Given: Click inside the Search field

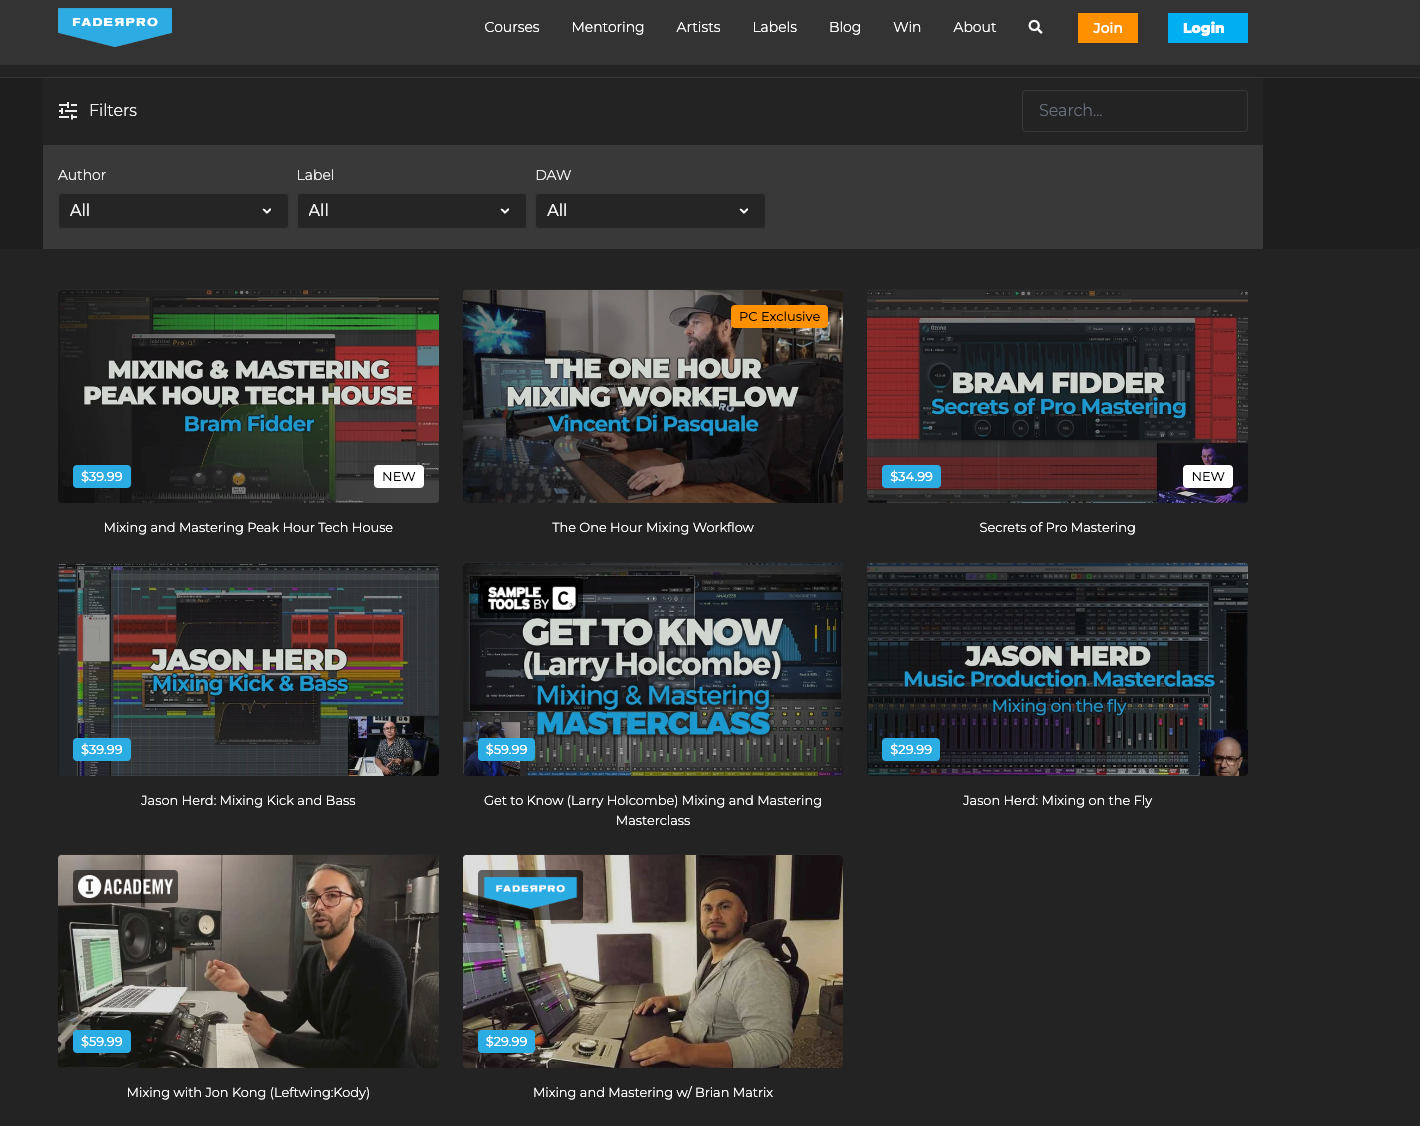Looking at the screenshot, I should (x=1134, y=111).
